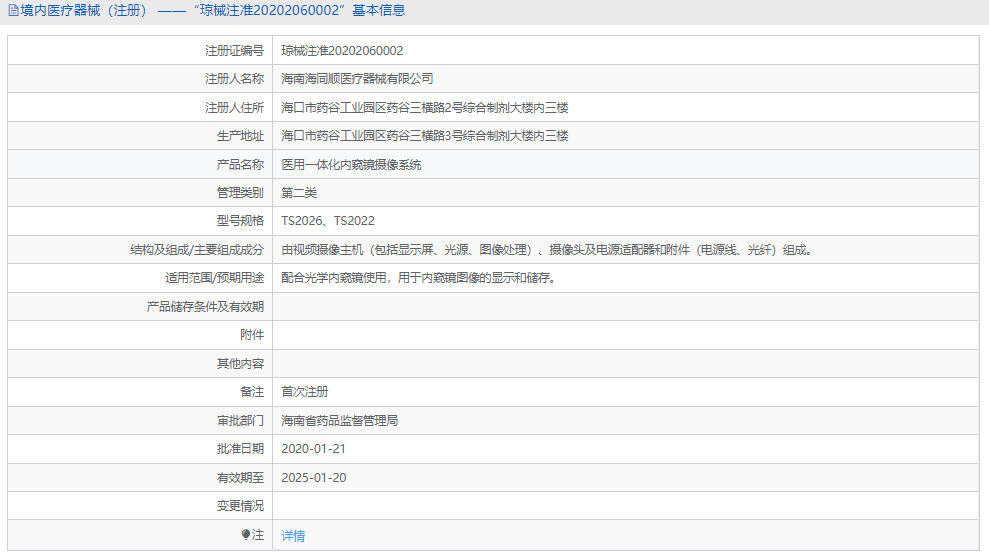This screenshot has width=989, height=556.
Task: Click the 附件 row label
Action: pyautogui.click(x=252, y=335)
